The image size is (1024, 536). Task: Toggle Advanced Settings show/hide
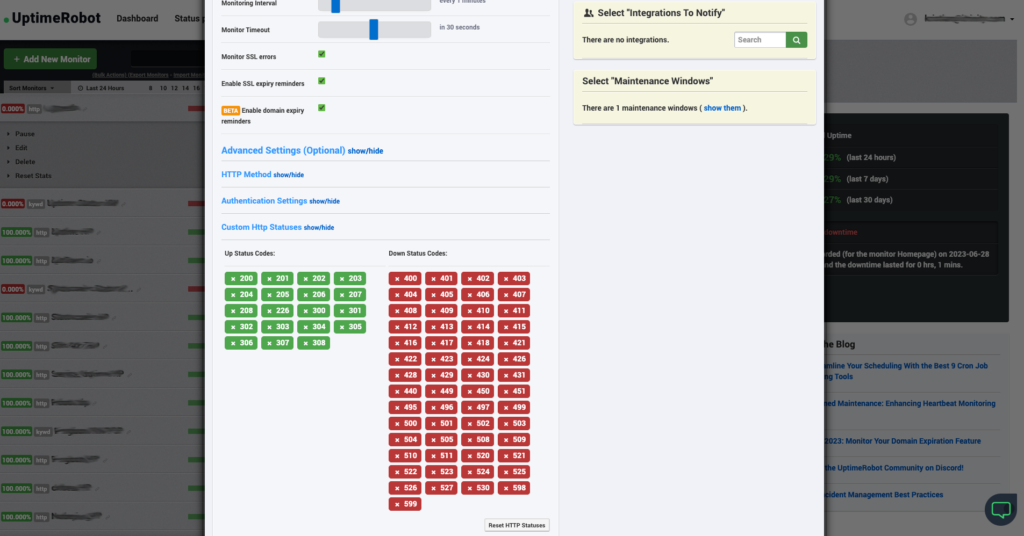pos(365,151)
